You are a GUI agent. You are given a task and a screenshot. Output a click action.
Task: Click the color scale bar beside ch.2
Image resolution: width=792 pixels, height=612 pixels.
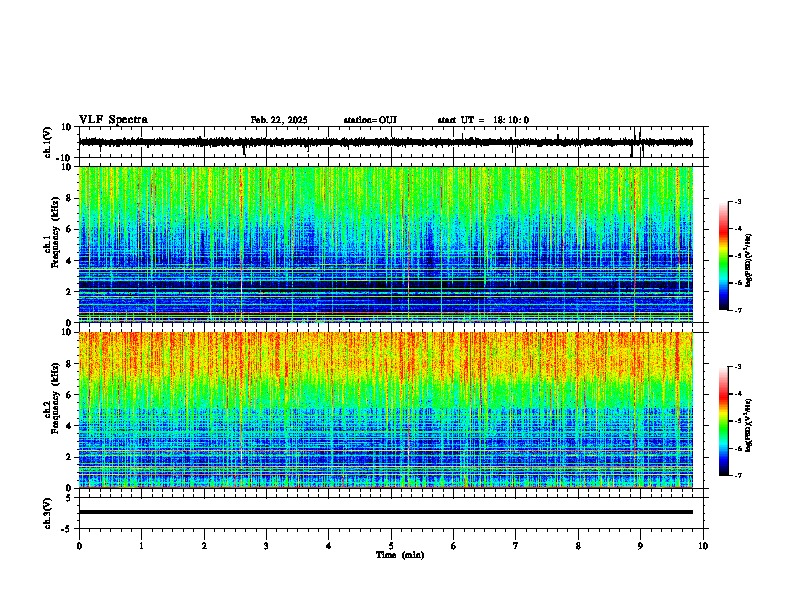[x=723, y=421]
